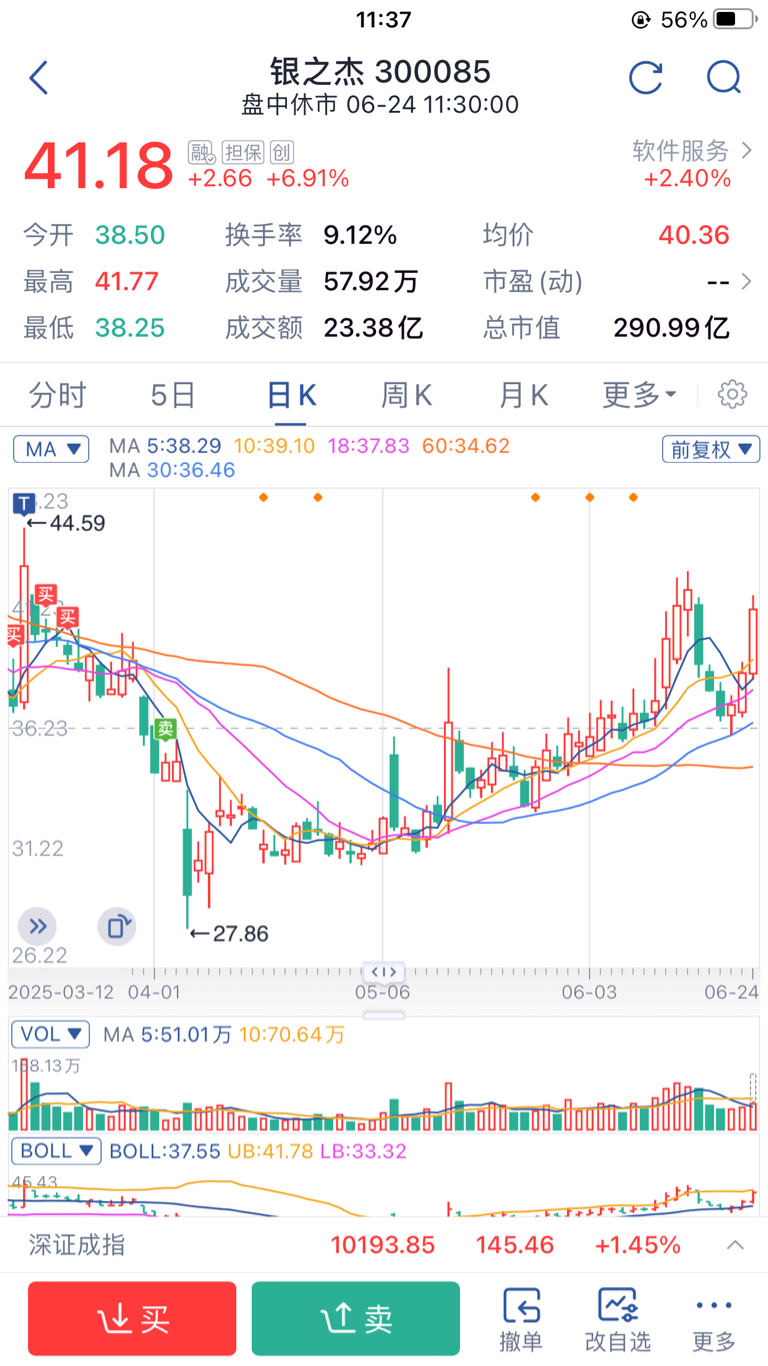Viewport: 768px width, 1366px height.
Task: Open 更多 three-dot menu at bottom
Action: coord(714,1319)
